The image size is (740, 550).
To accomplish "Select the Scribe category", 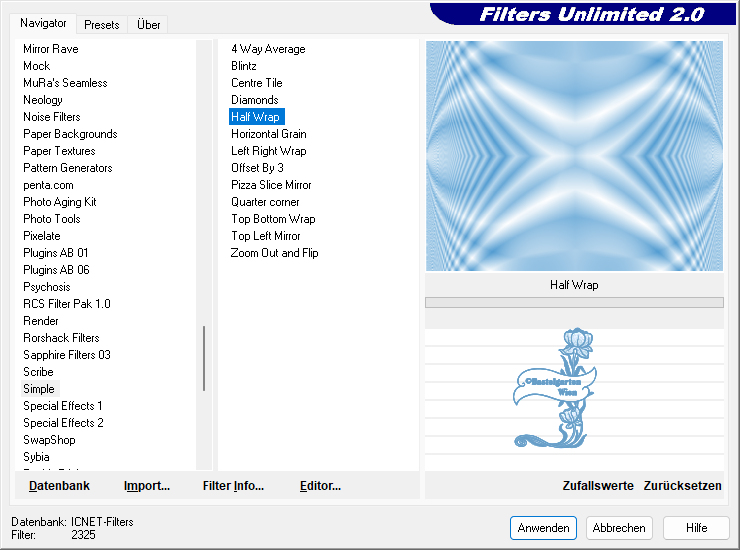I will coord(38,372).
